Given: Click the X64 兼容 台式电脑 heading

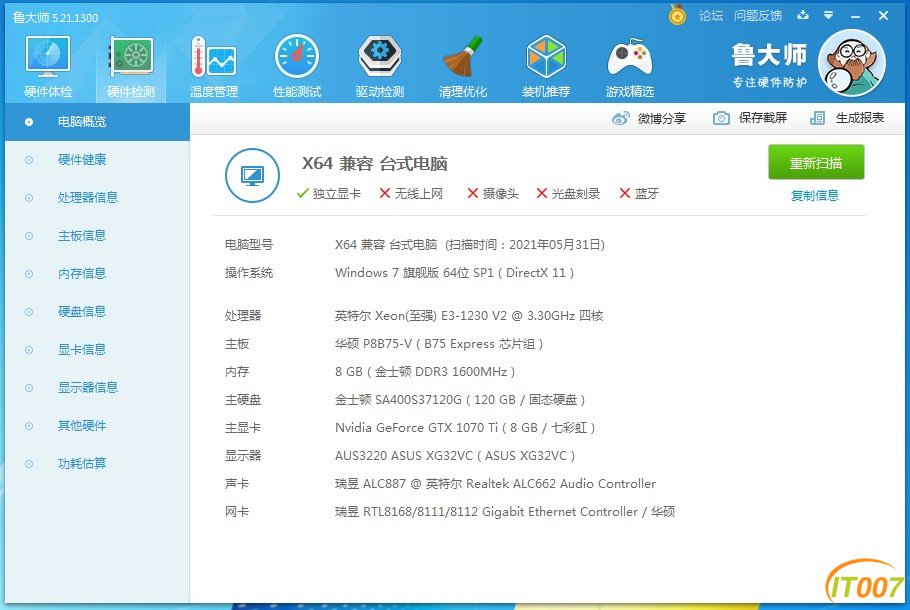Looking at the screenshot, I should [375, 164].
